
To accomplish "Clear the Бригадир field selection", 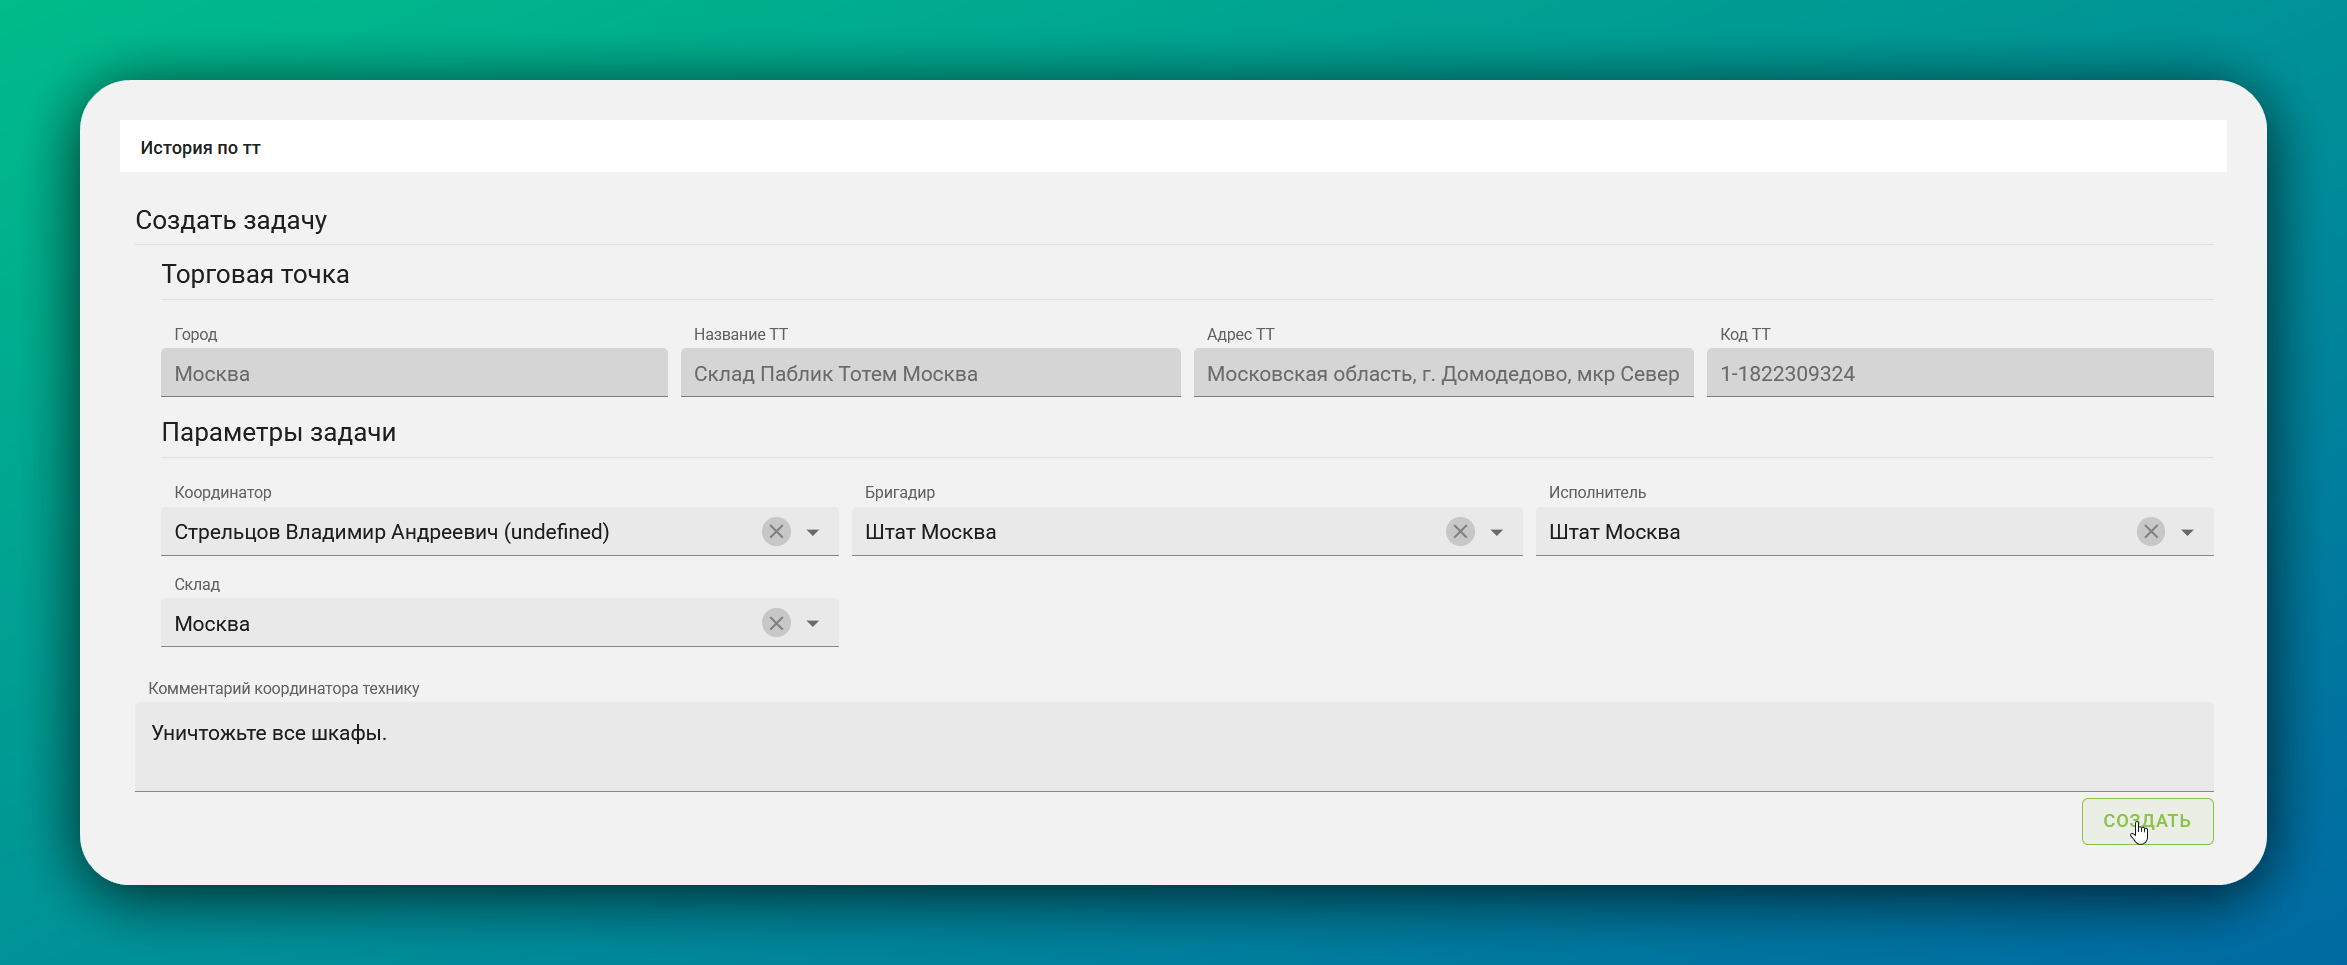I will tap(1460, 532).
